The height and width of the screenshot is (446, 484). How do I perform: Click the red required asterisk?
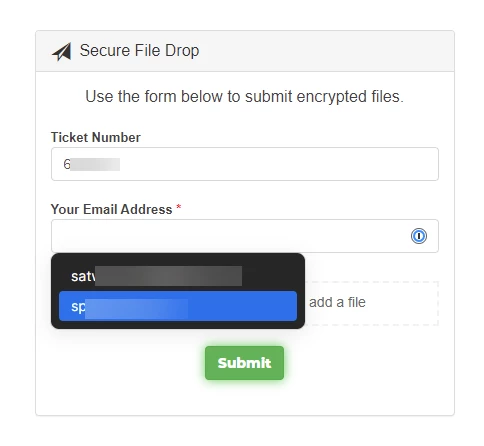(x=179, y=207)
